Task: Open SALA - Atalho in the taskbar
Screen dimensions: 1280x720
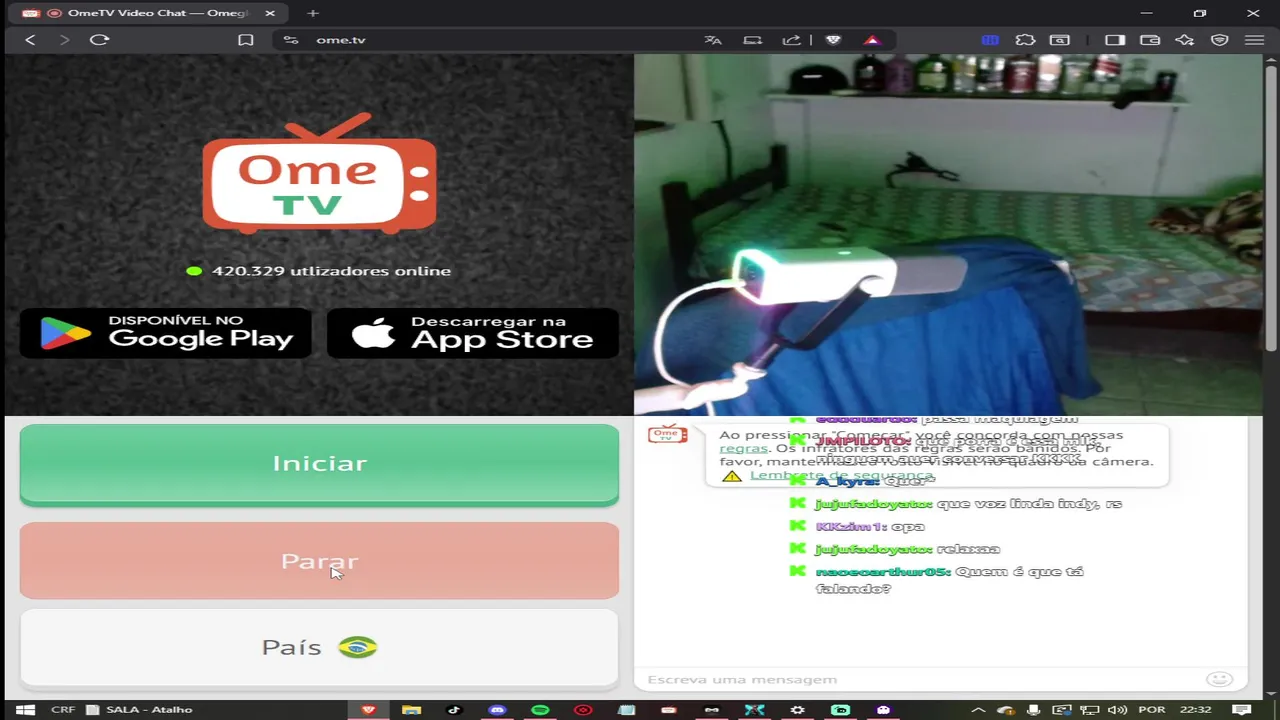Action: [139, 710]
